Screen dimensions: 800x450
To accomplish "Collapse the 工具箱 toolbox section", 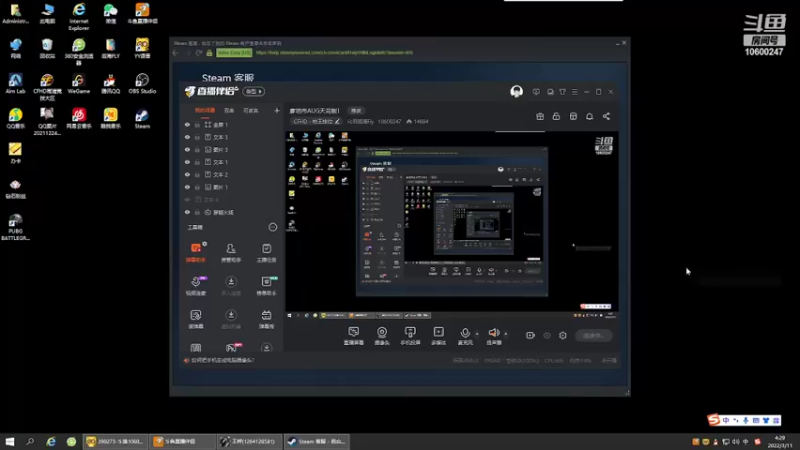I will (272, 227).
